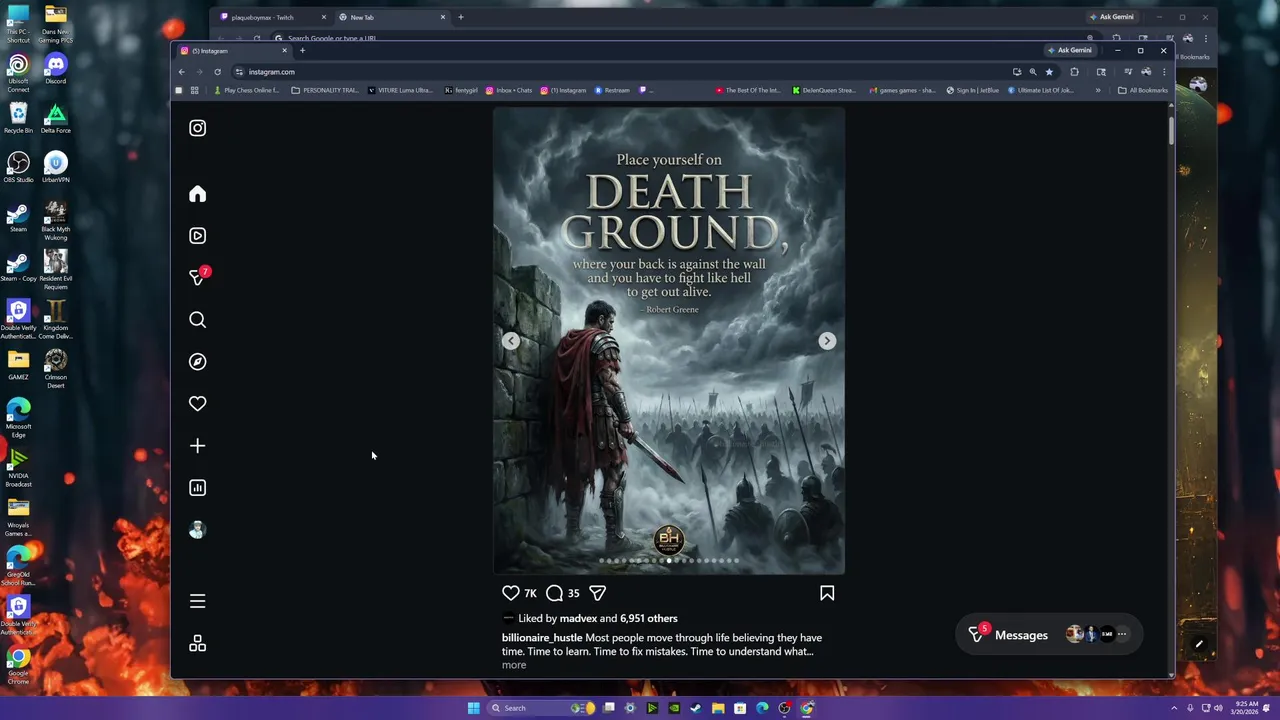Share the post with the paper plane icon
Screen dimensions: 1280x720
coord(597,593)
